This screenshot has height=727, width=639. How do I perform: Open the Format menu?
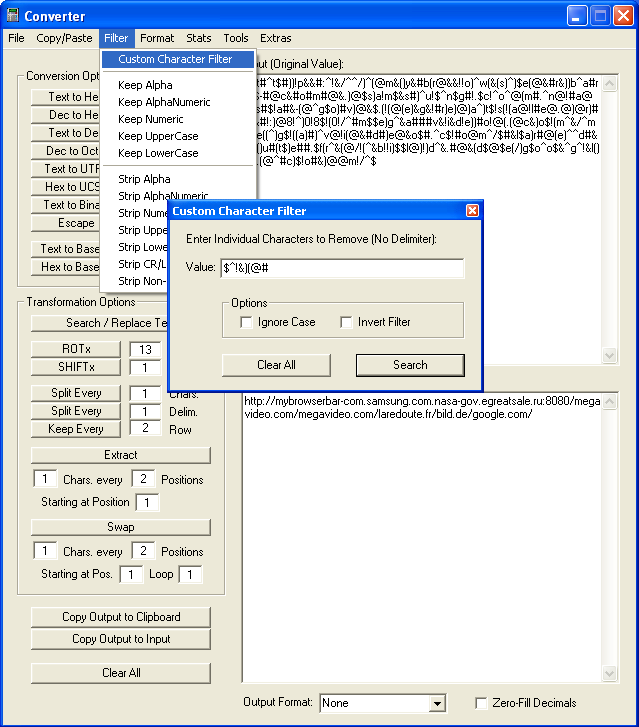click(157, 38)
